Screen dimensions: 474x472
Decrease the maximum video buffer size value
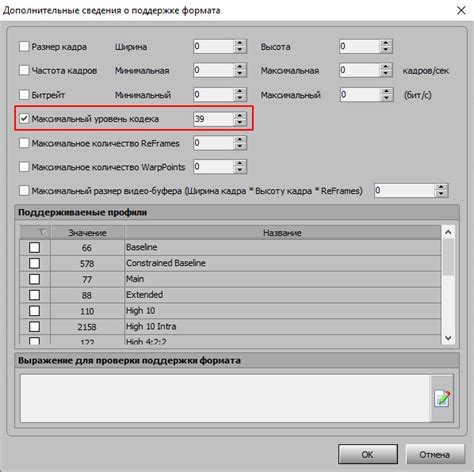coord(441,194)
